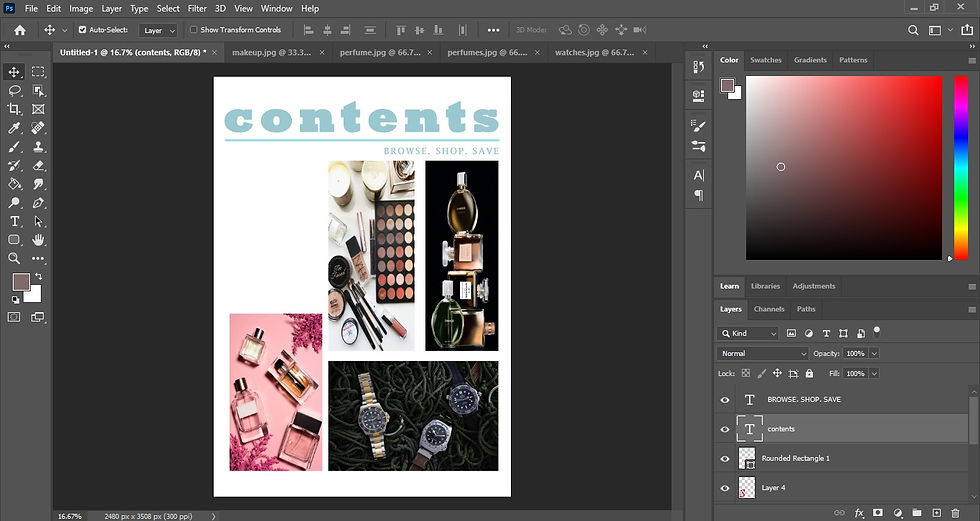Toggle the Auto-Select checkbox
The image size is (980, 521).
click(x=82, y=29)
